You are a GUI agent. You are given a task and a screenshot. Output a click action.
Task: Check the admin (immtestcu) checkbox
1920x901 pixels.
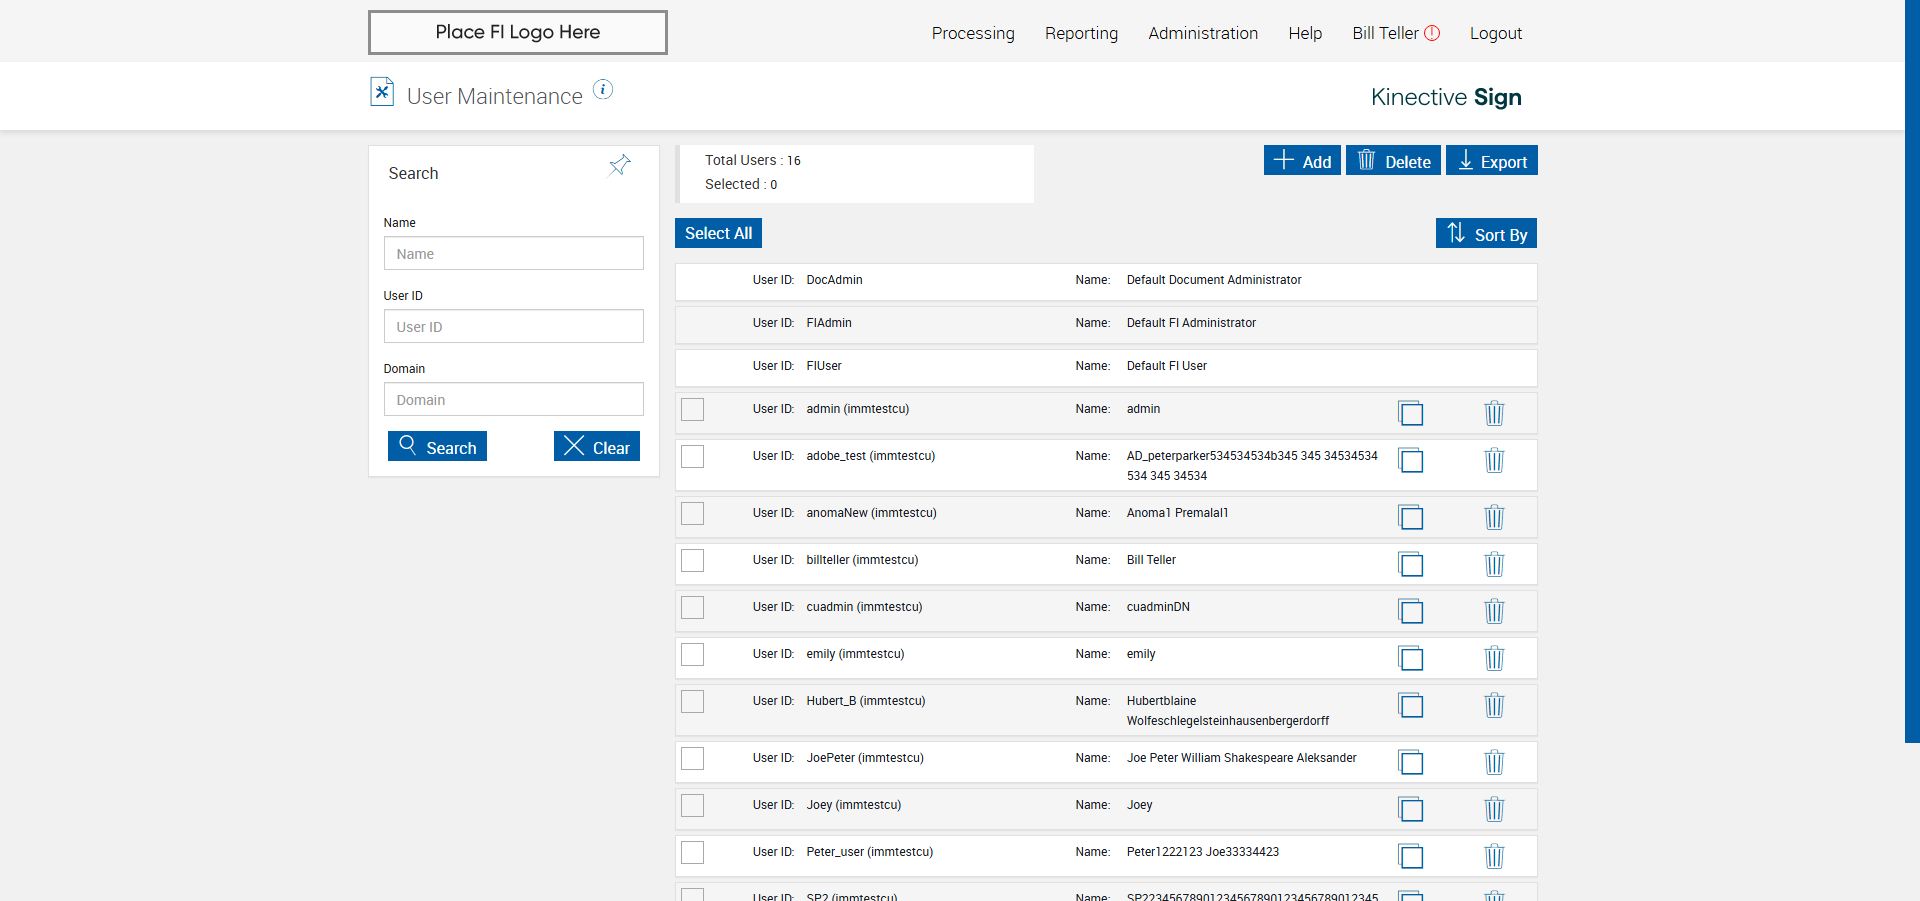(x=692, y=409)
